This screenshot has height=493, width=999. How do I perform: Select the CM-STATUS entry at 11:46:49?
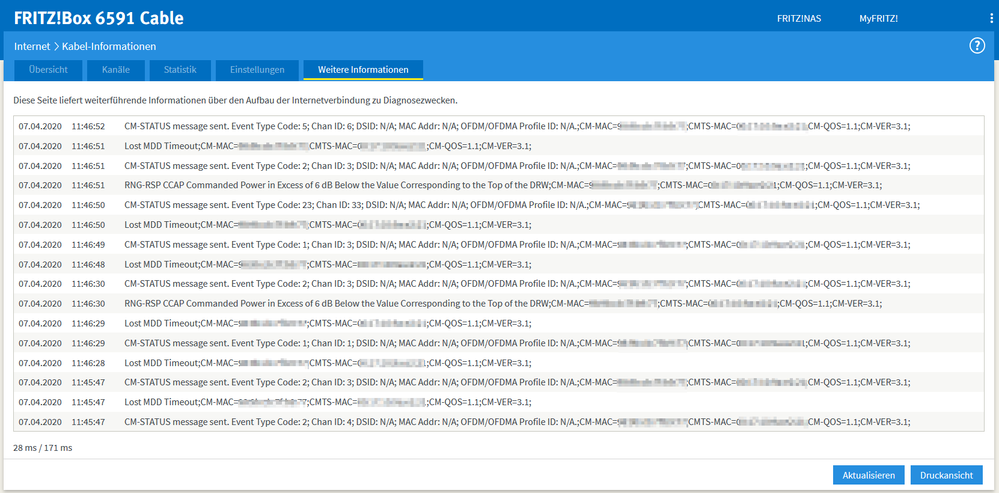pos(498,245)
